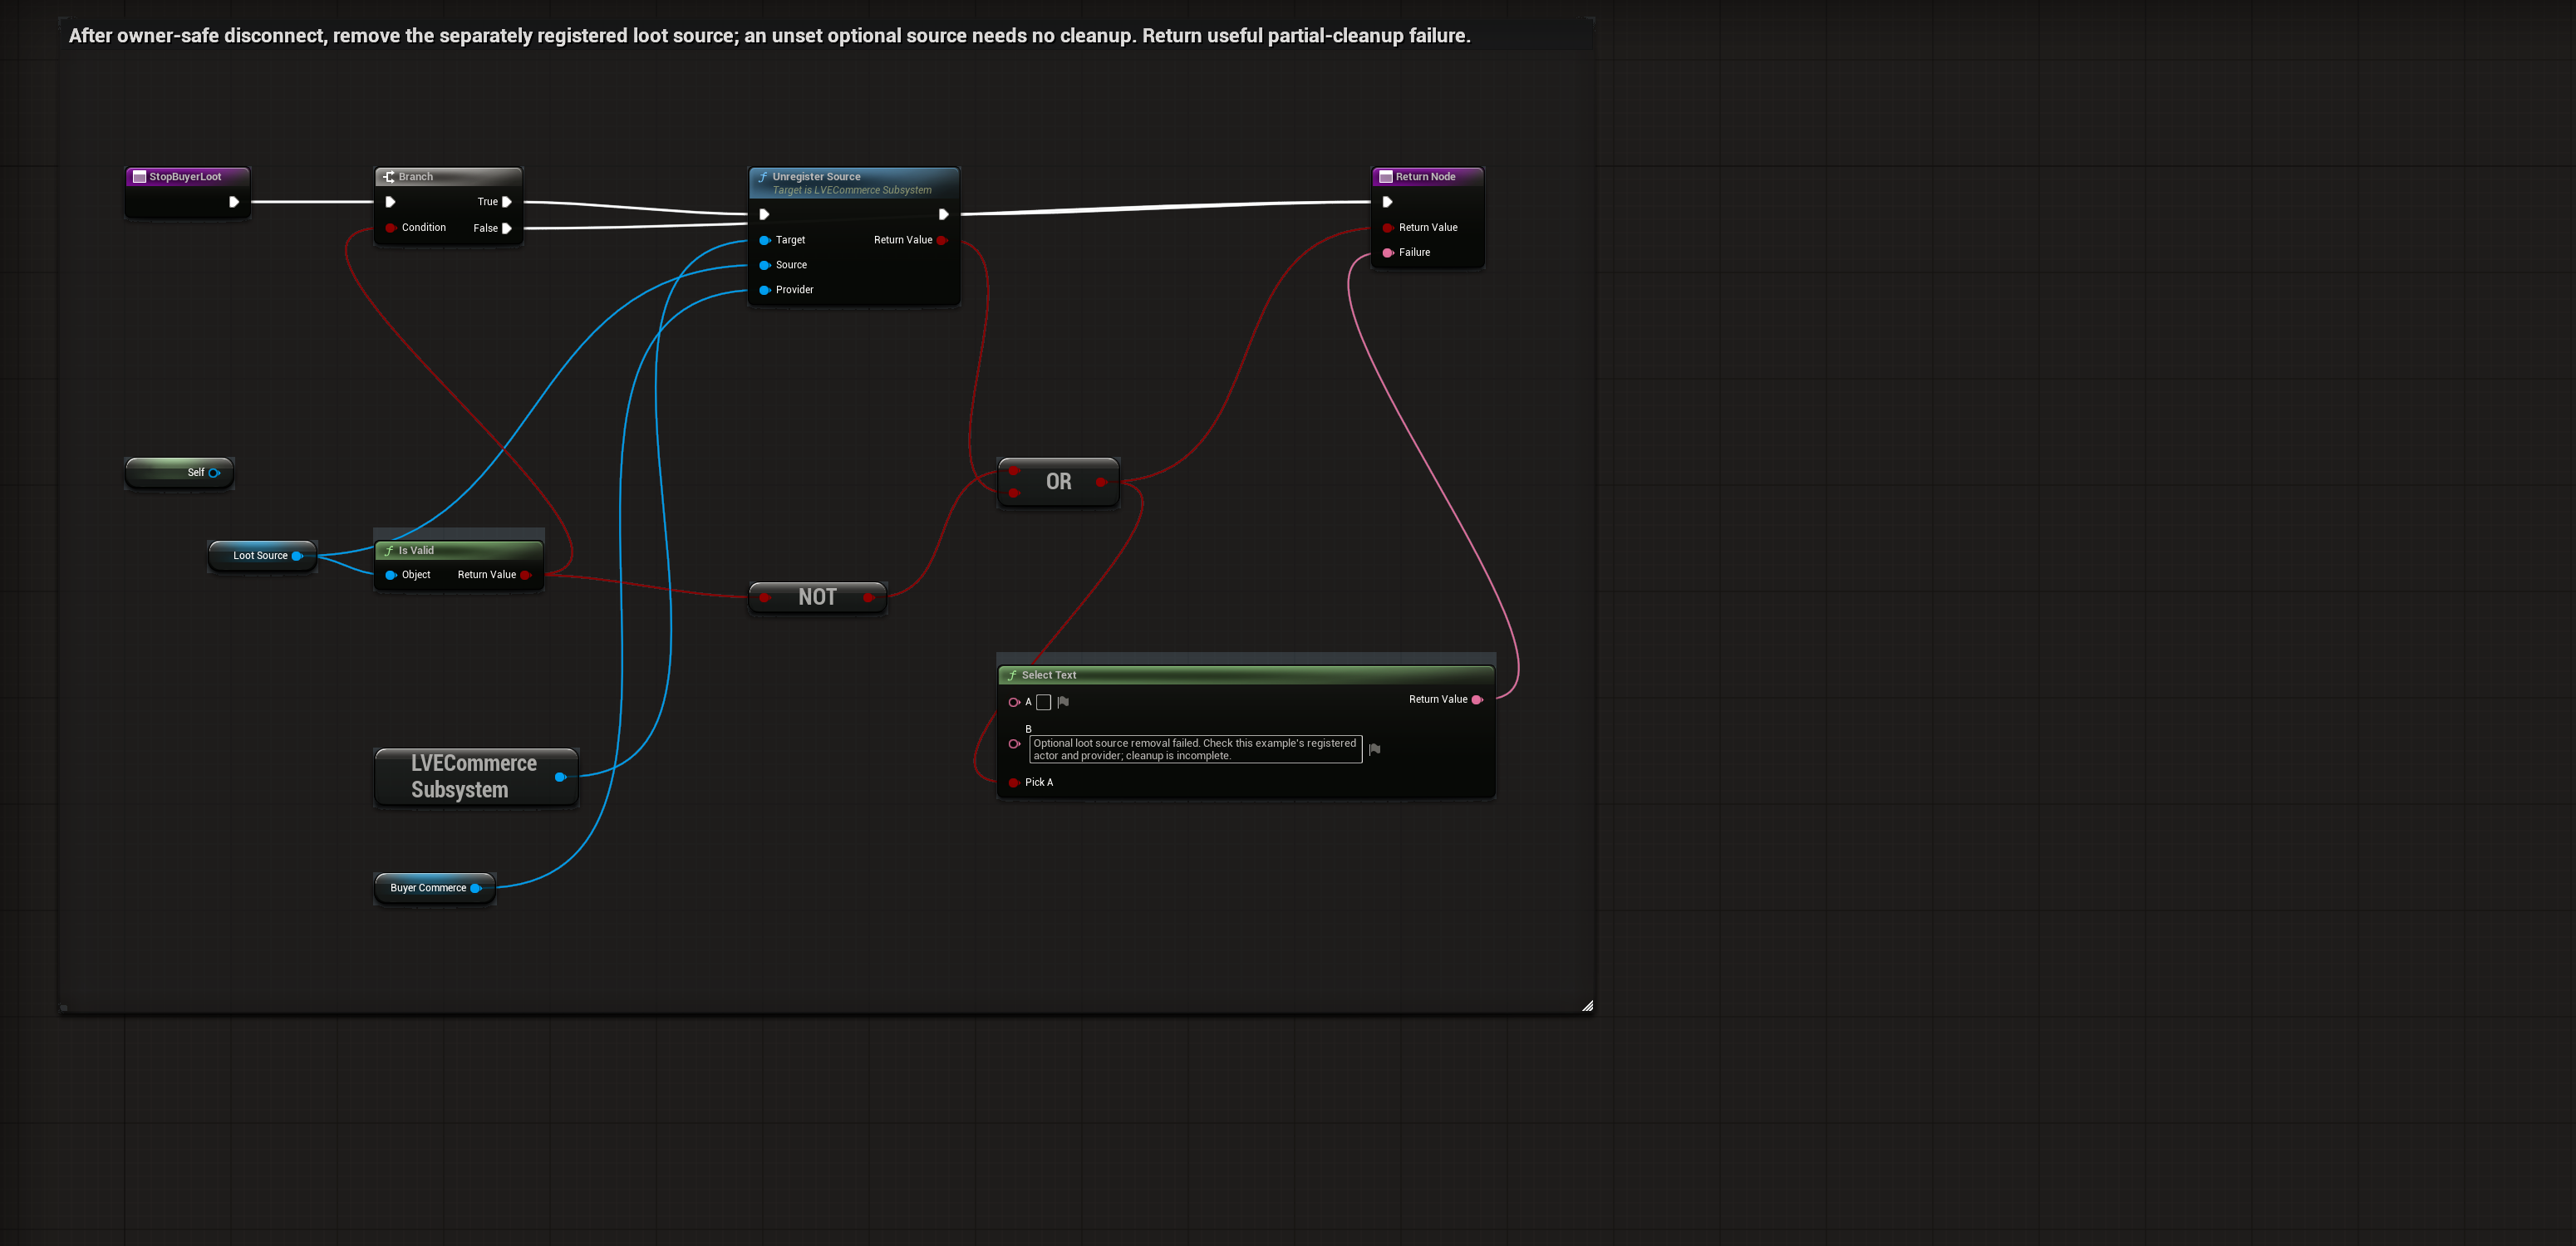Select the Select Text node title
2576x1246 pixels.
pyautogui.click(x=1049, y=675)
